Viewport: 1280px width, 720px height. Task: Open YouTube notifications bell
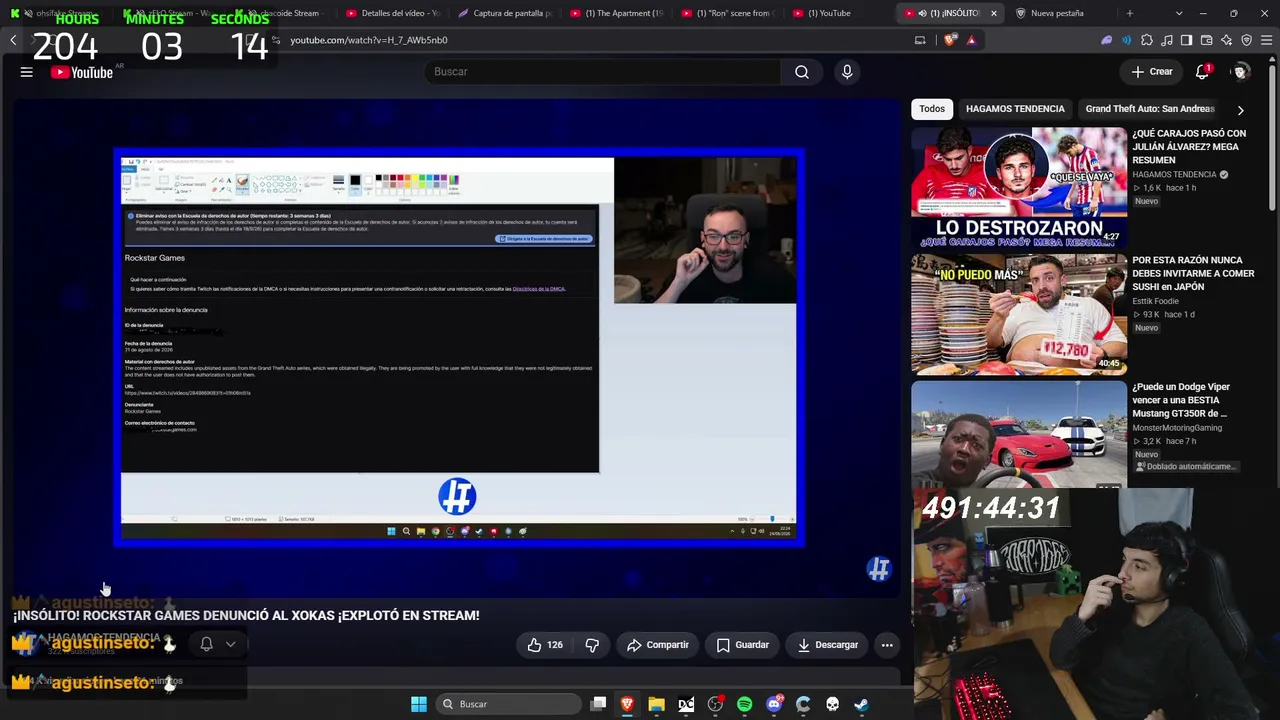point(1203,72)
